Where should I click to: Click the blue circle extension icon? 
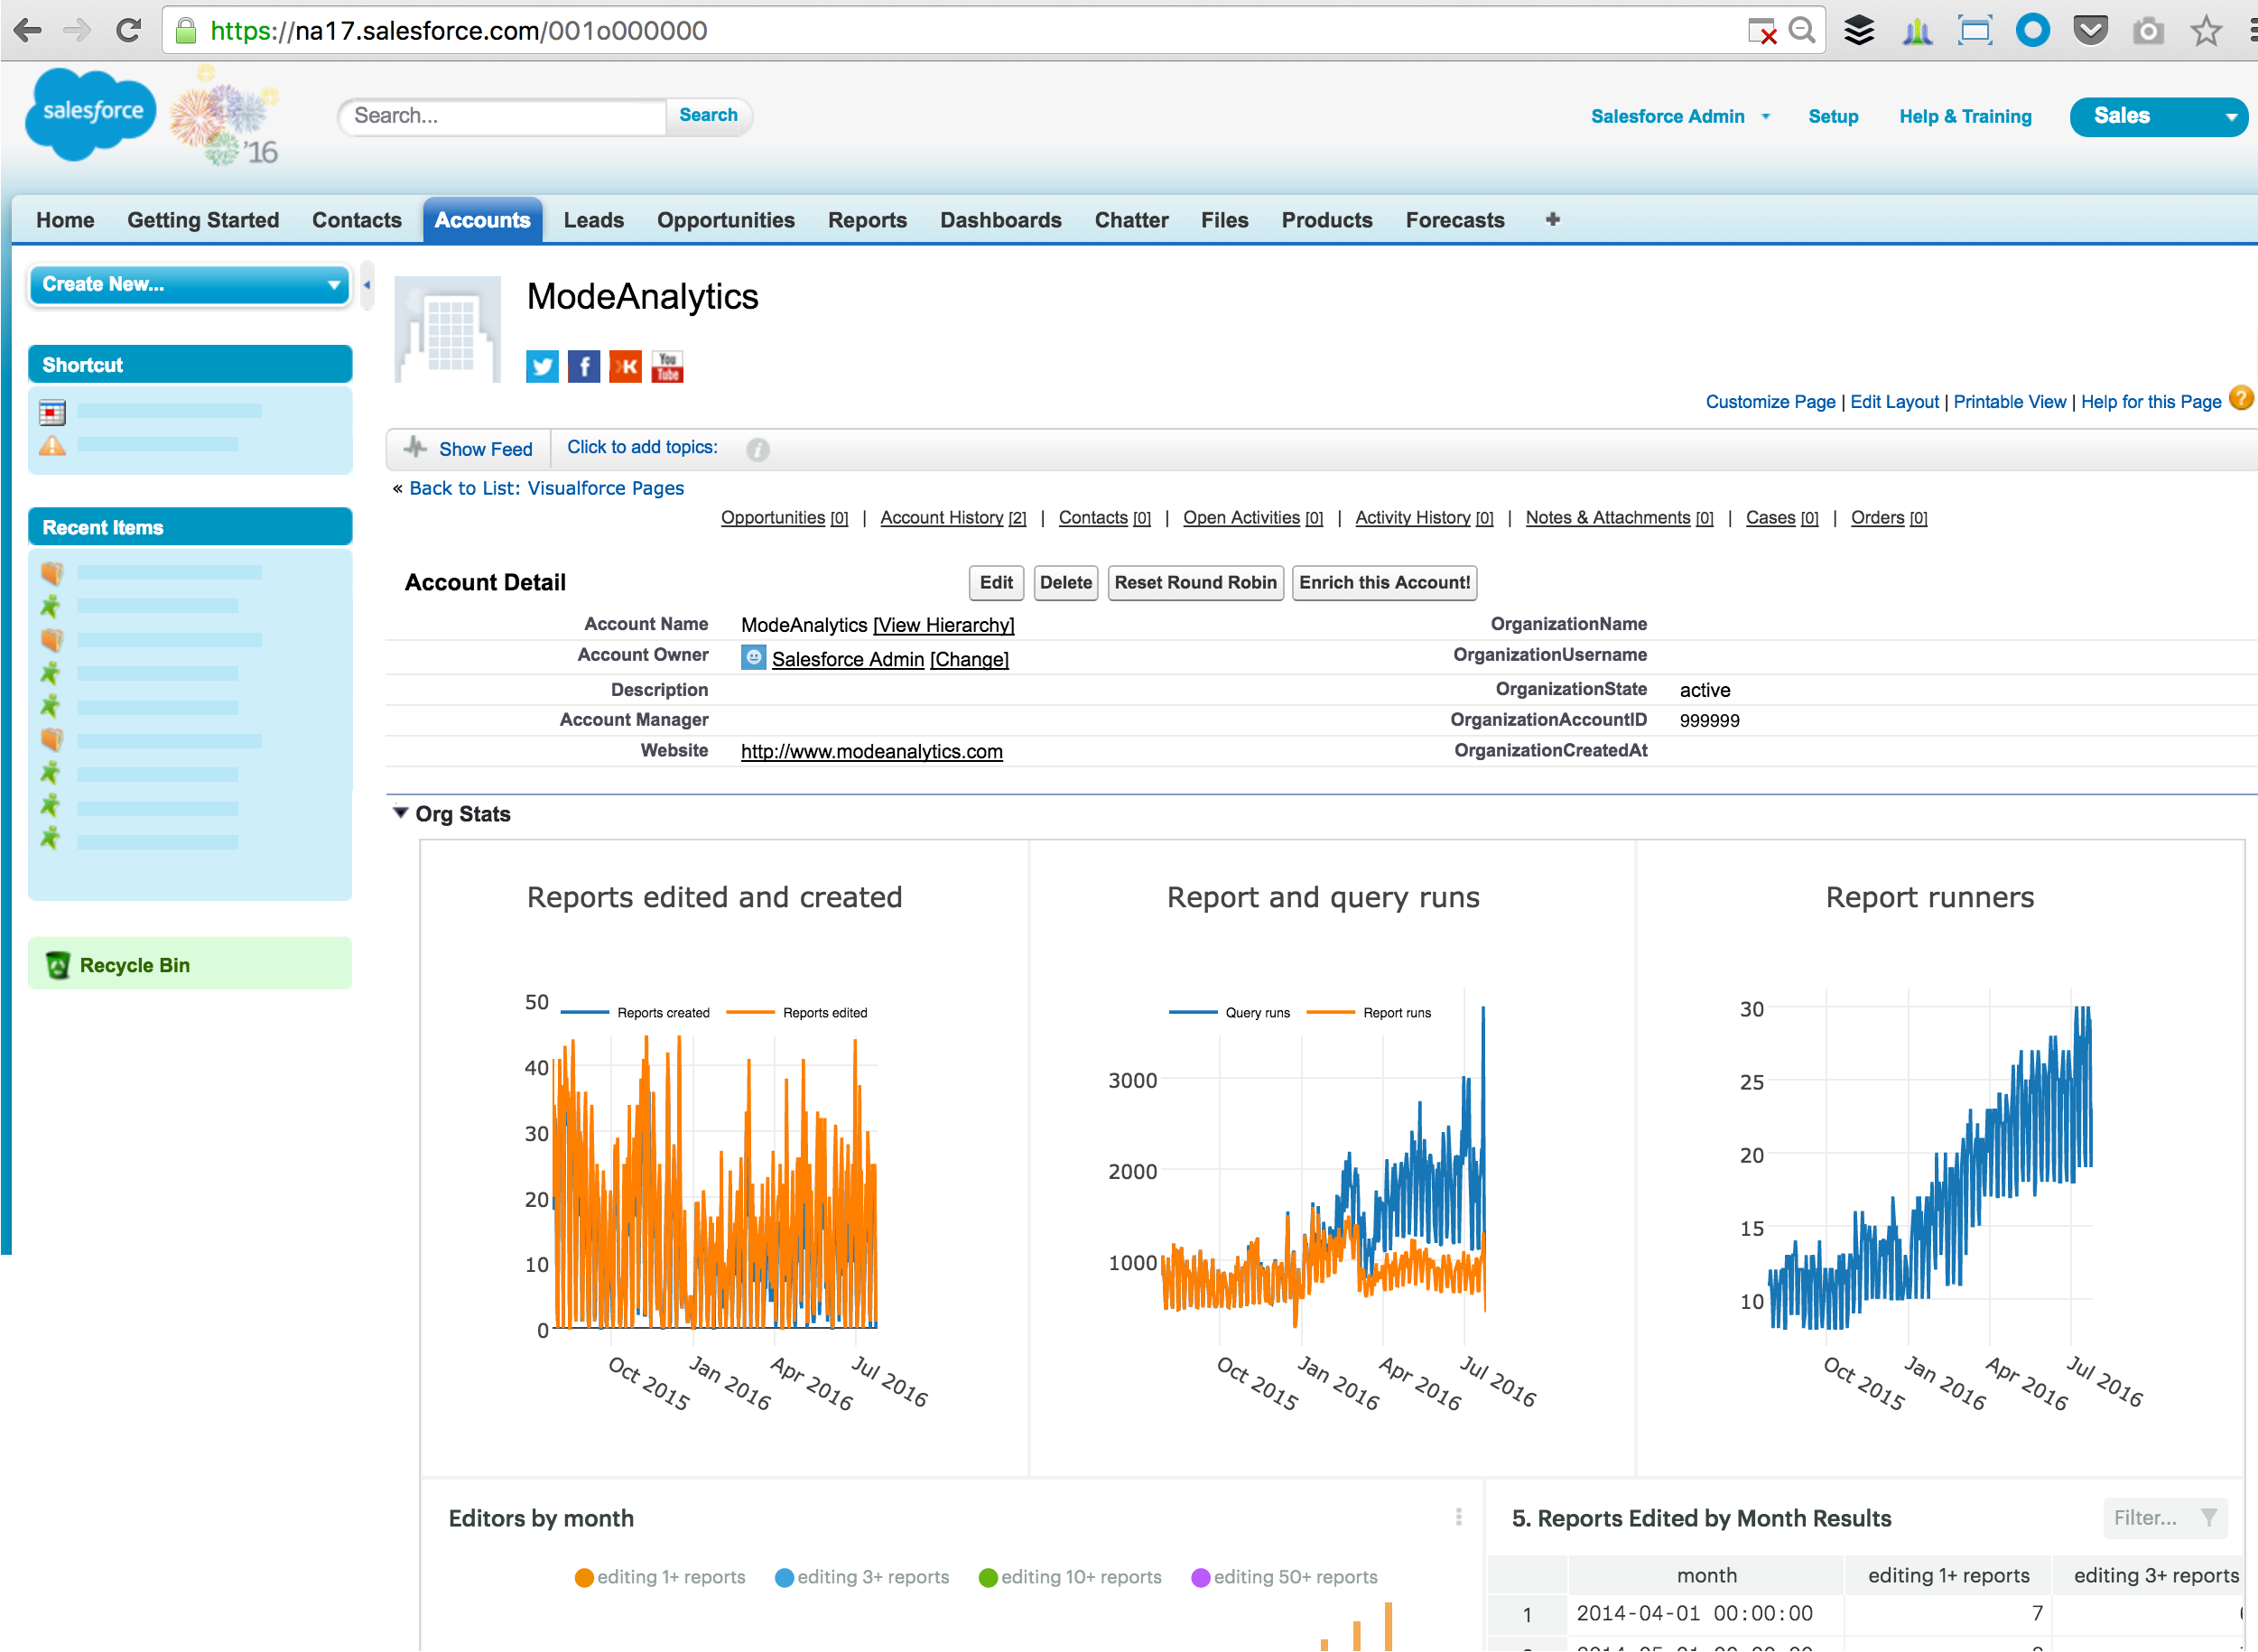(2032, 31)
